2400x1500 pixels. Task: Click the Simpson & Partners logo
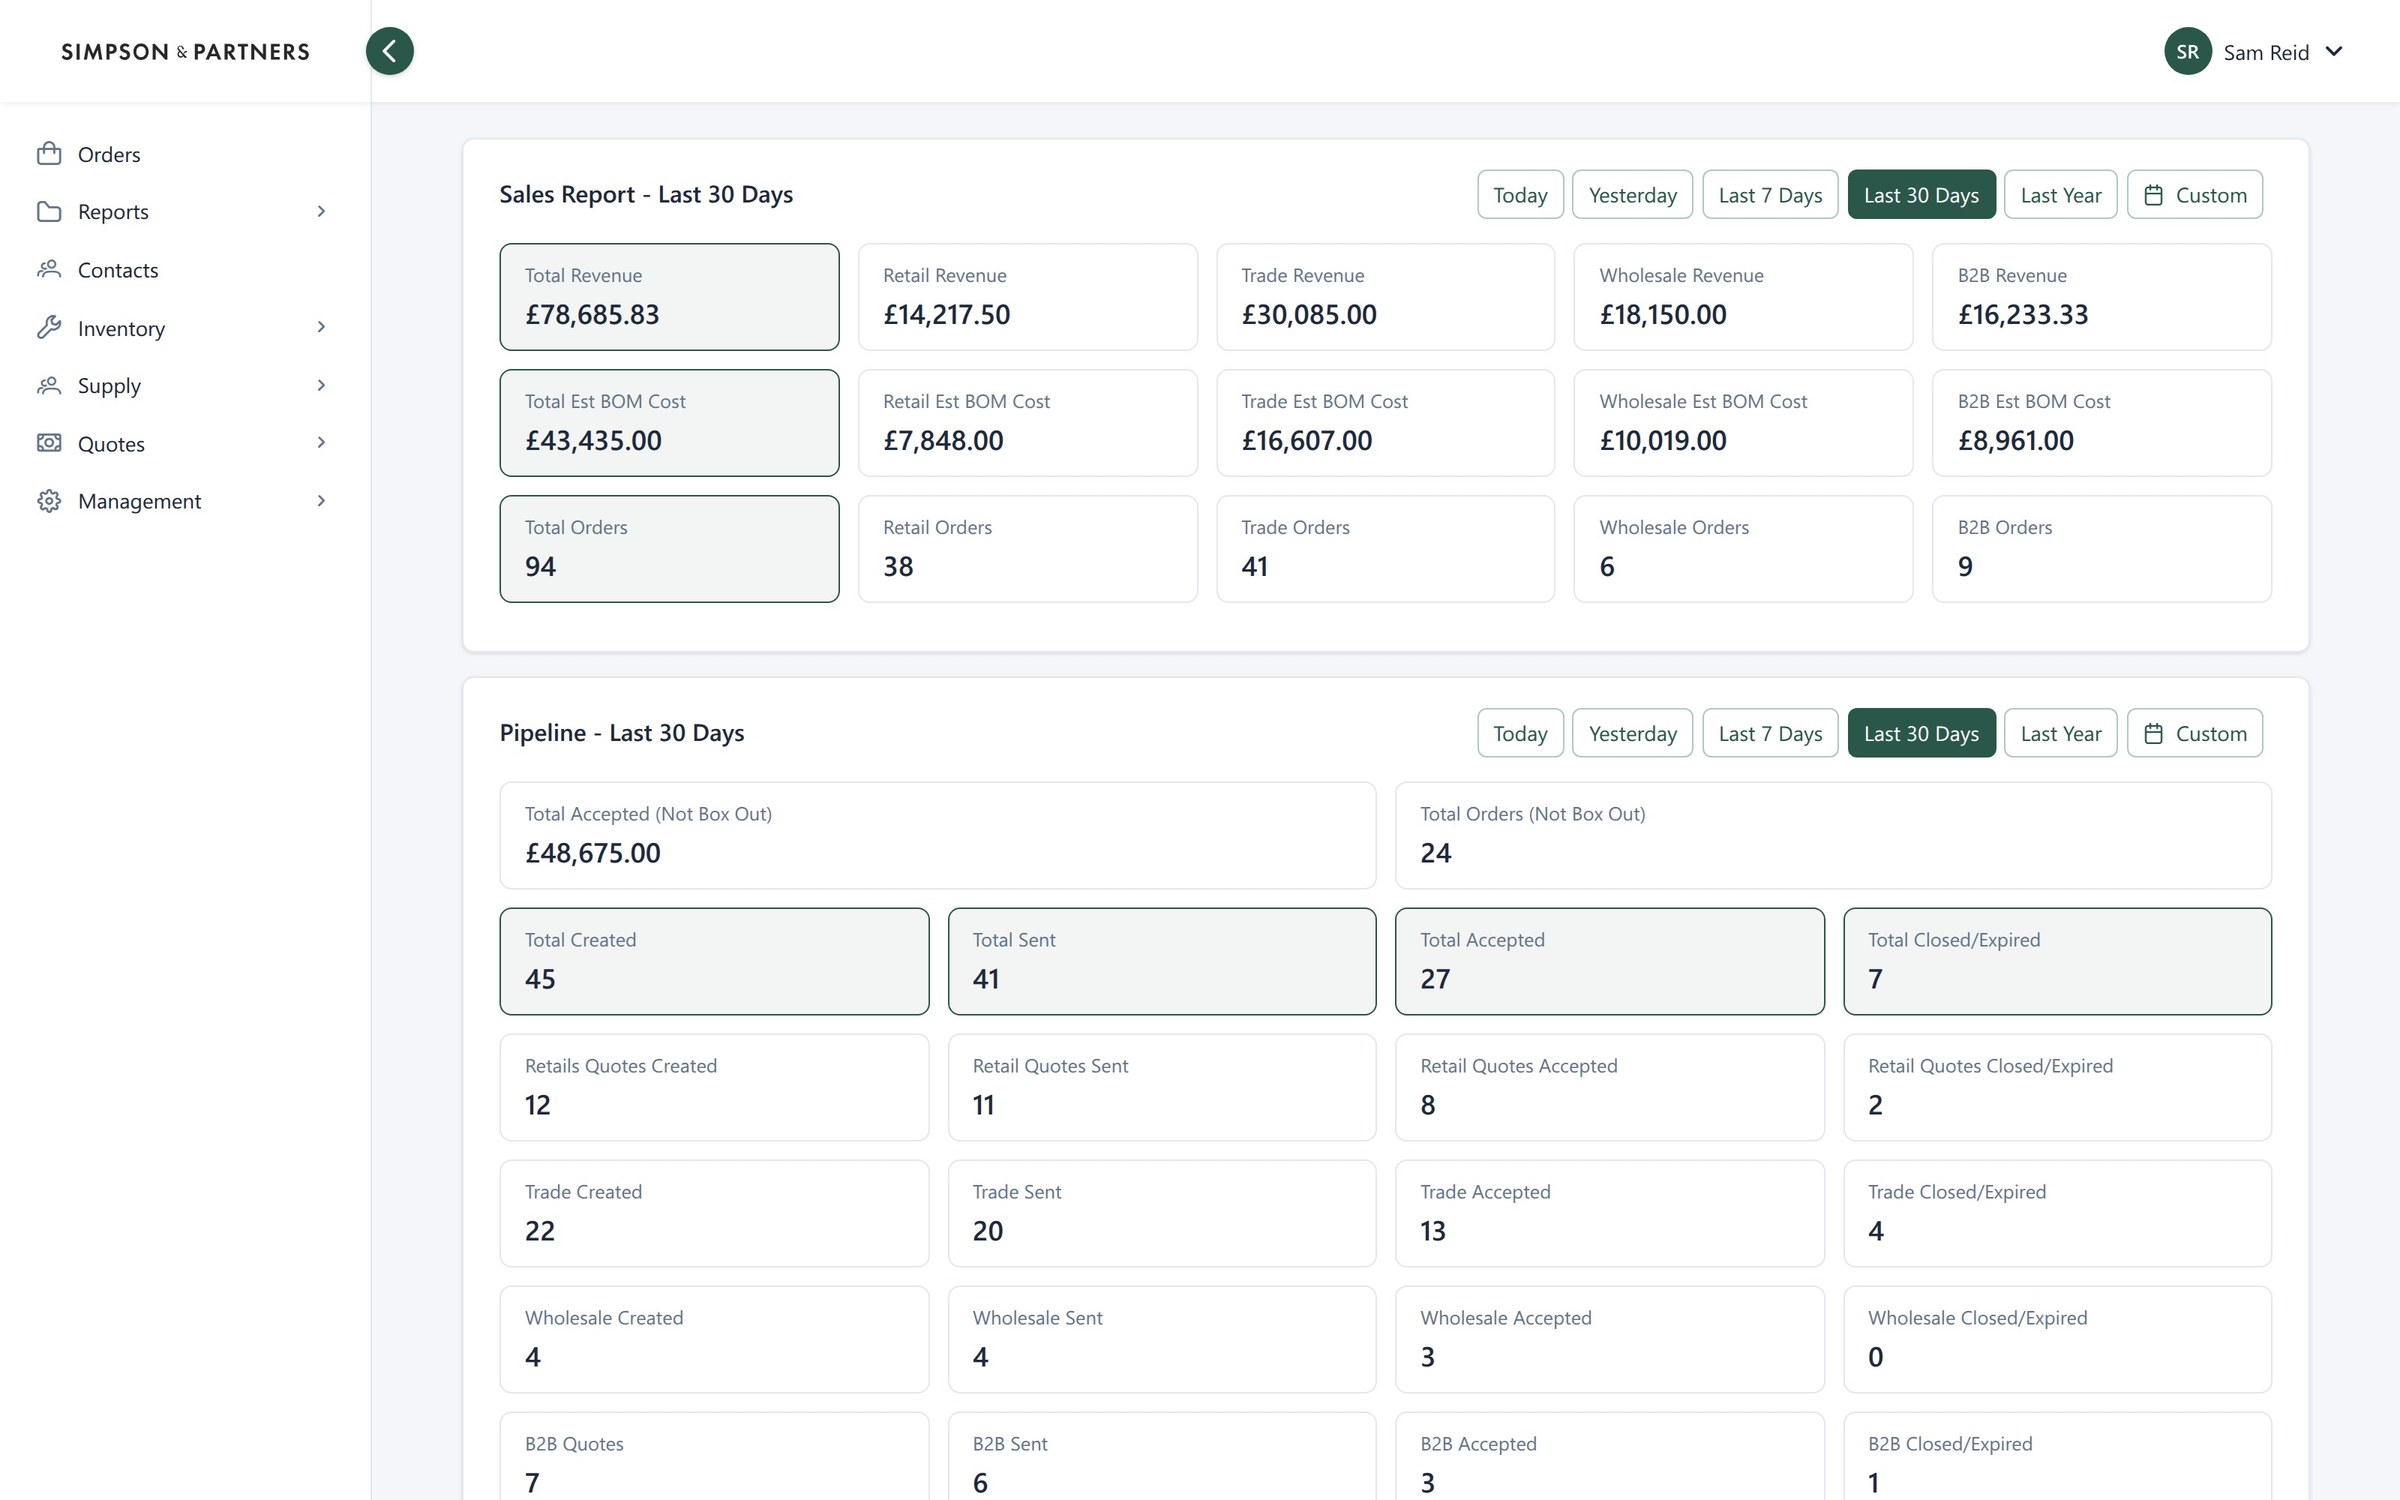tap(185, 51)
